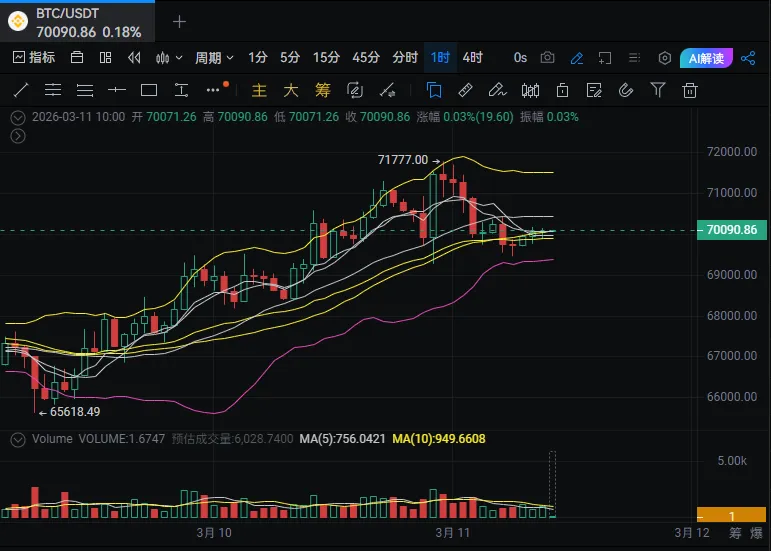This screenshot has height=551, width=771.
Task: Click the fullscreen/expand selection icon
Action: point(605,58)
